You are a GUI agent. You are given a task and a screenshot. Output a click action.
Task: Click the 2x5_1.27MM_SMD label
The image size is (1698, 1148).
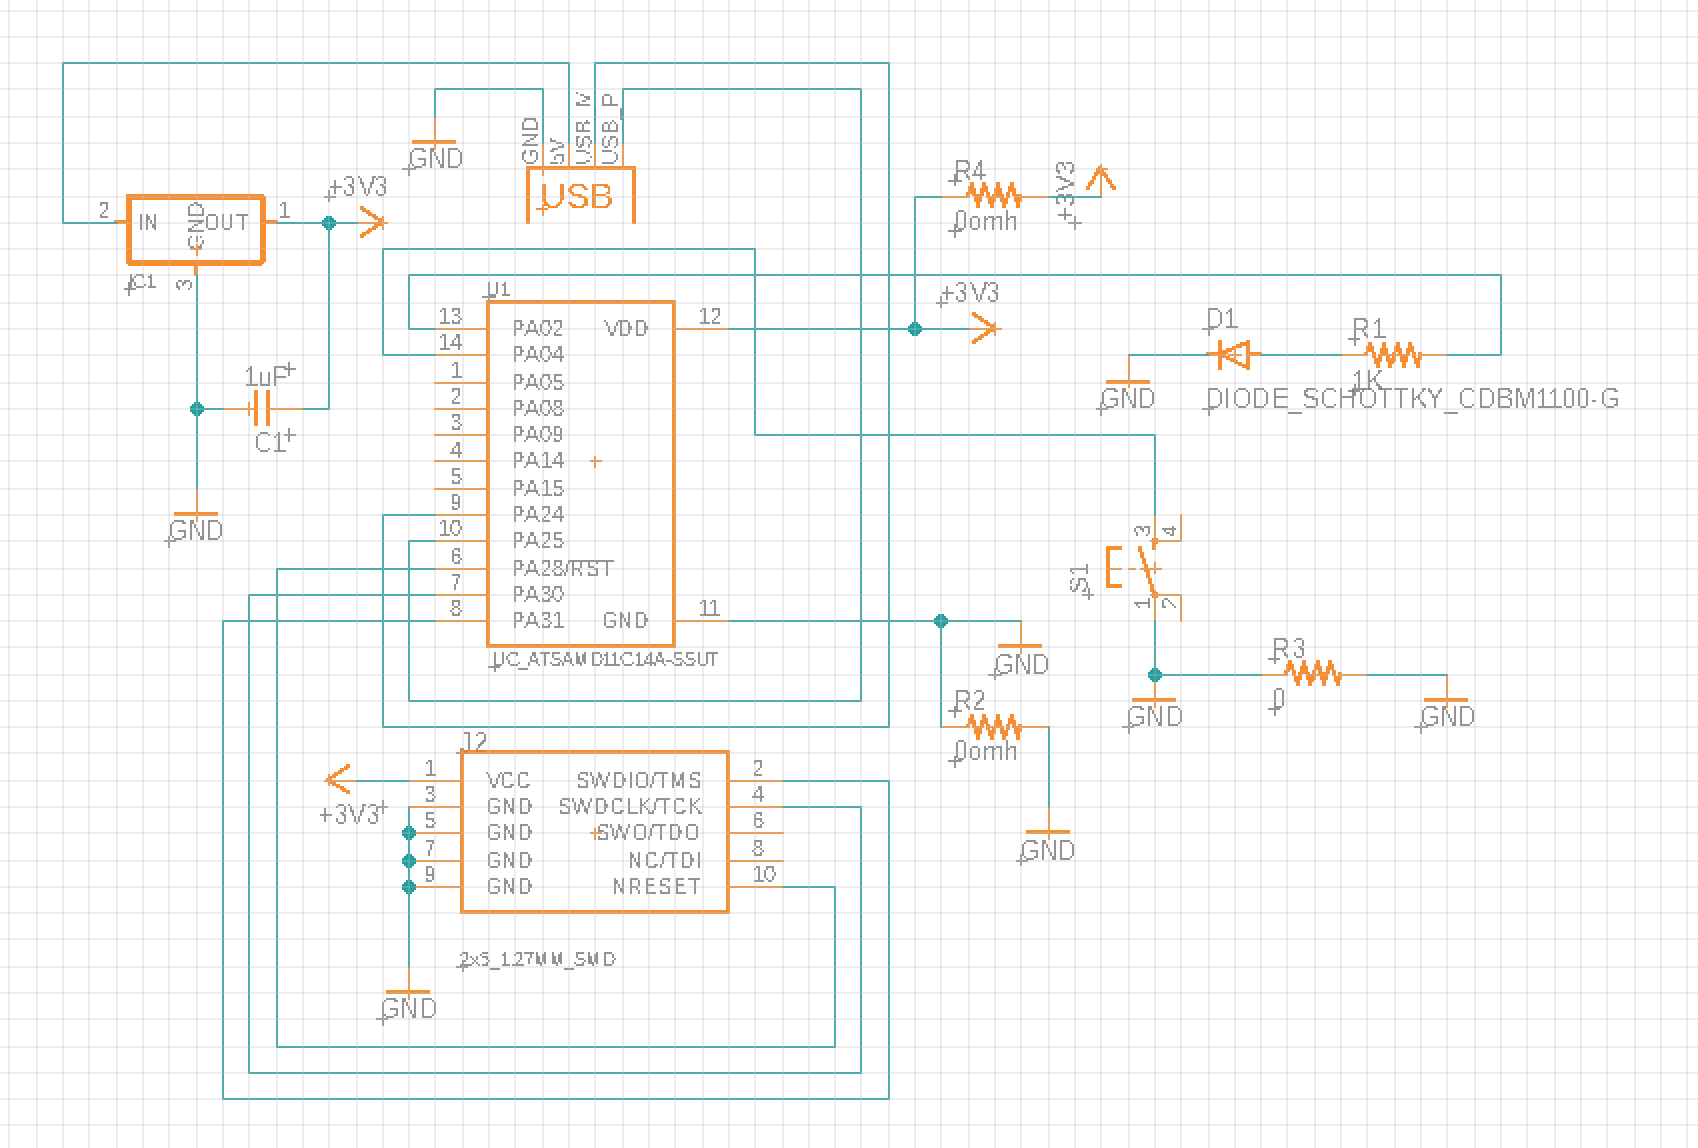click(x=538, y=960)
